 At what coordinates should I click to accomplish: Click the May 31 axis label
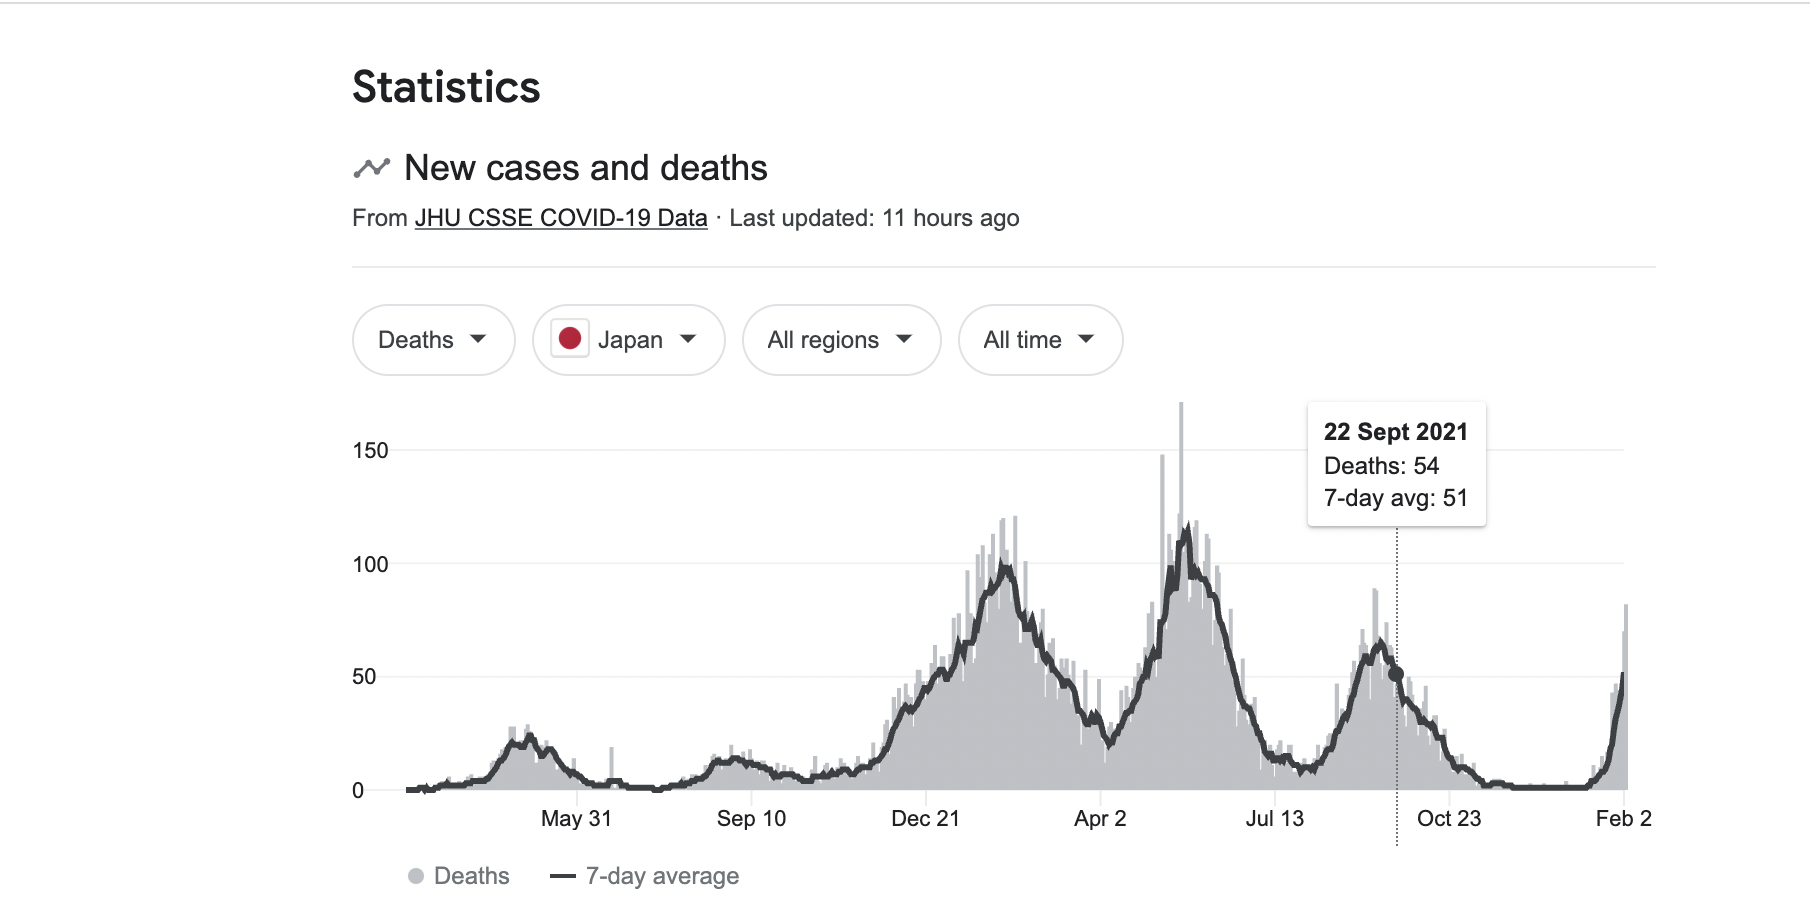tap(576, 818)
